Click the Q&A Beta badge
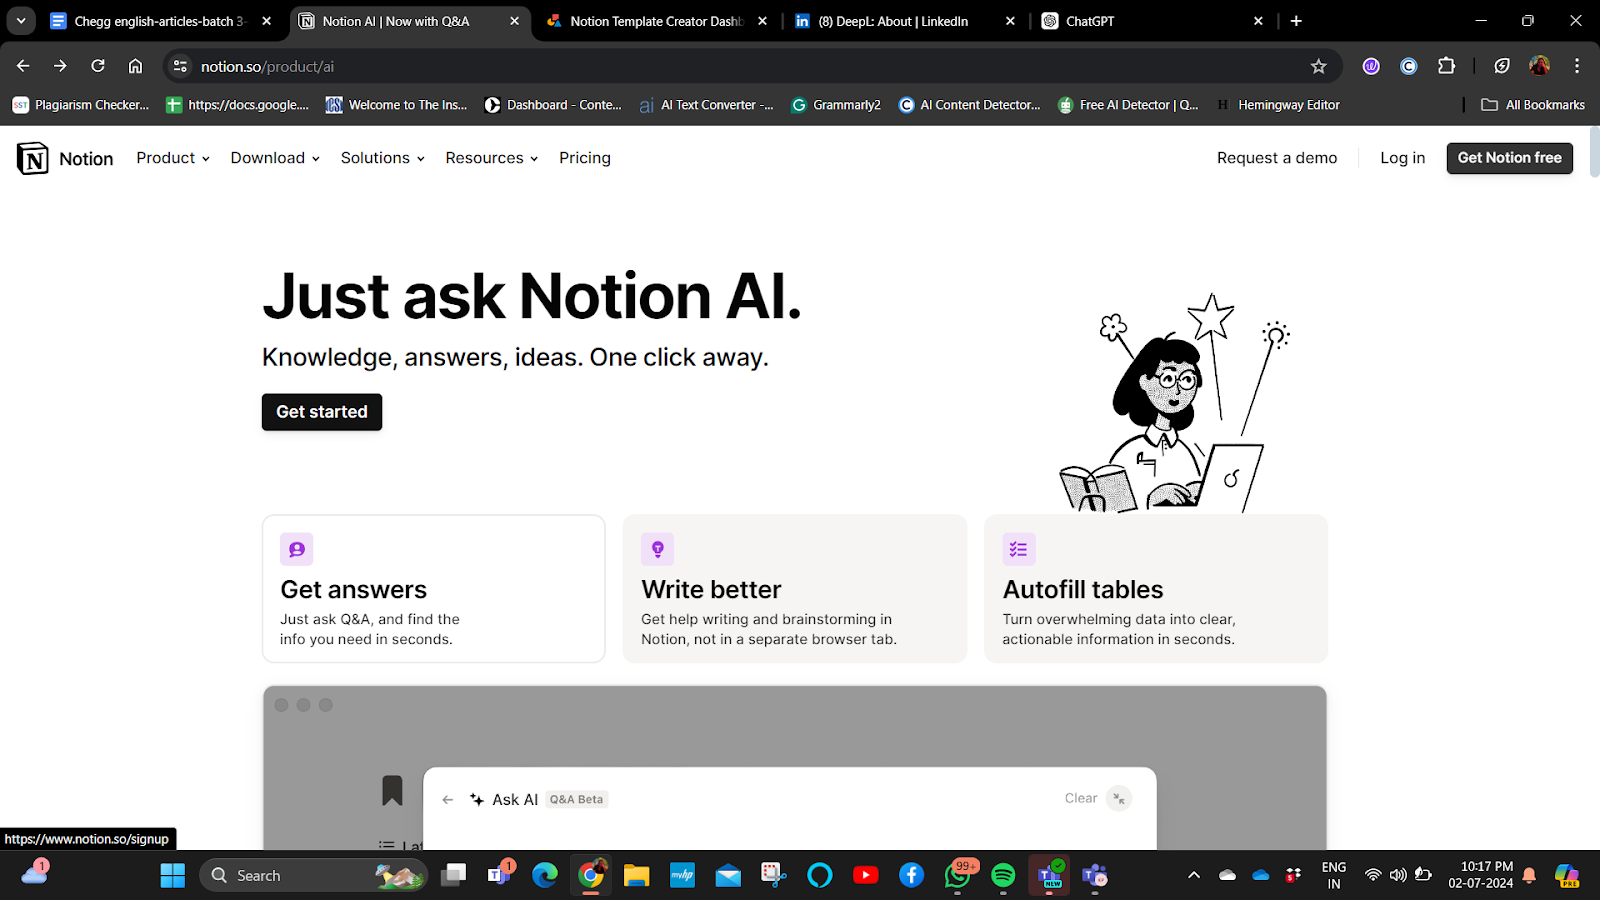Screen dimensions: 1600x900 577,799
